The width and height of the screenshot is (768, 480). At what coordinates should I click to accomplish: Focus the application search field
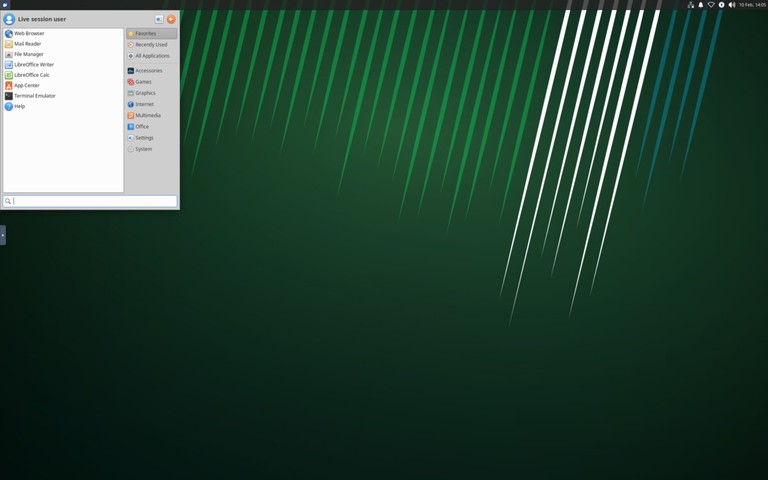point(90,201)
